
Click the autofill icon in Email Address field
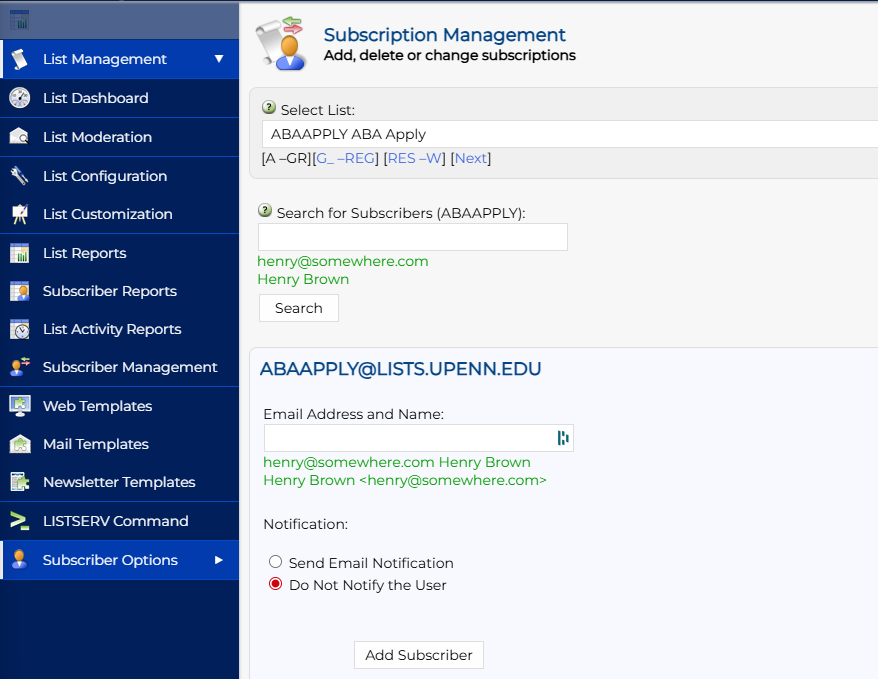[x=563, y=438]
